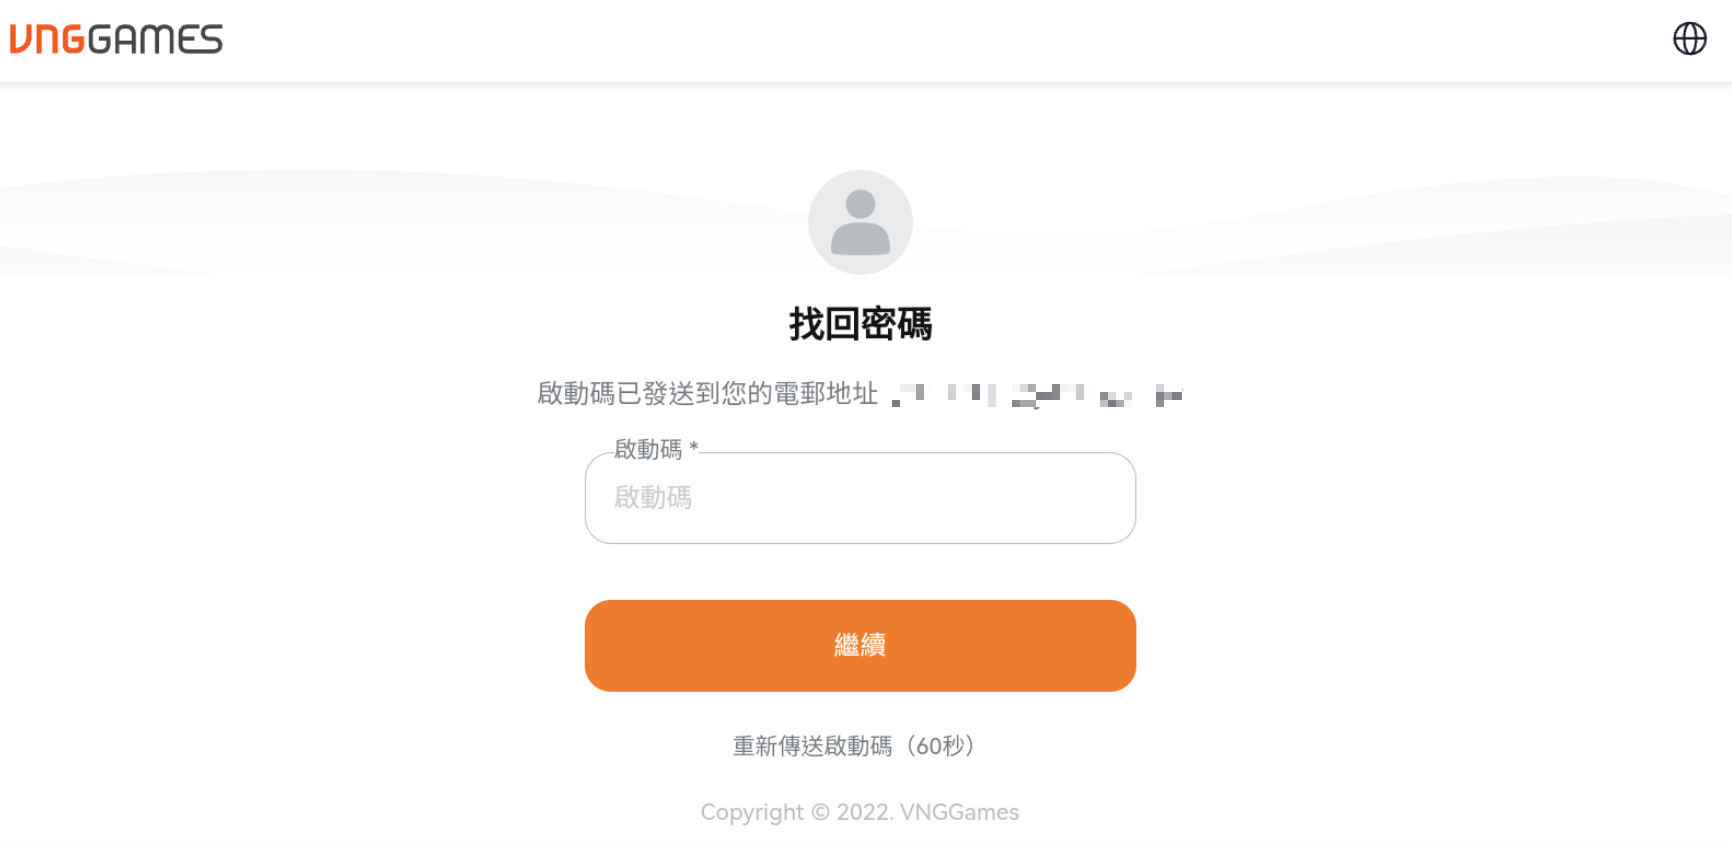Click the VNGGames name in the footer
Image resolution: width=1732 pixels, height=847 pixels.
click(x=959, y=812)
